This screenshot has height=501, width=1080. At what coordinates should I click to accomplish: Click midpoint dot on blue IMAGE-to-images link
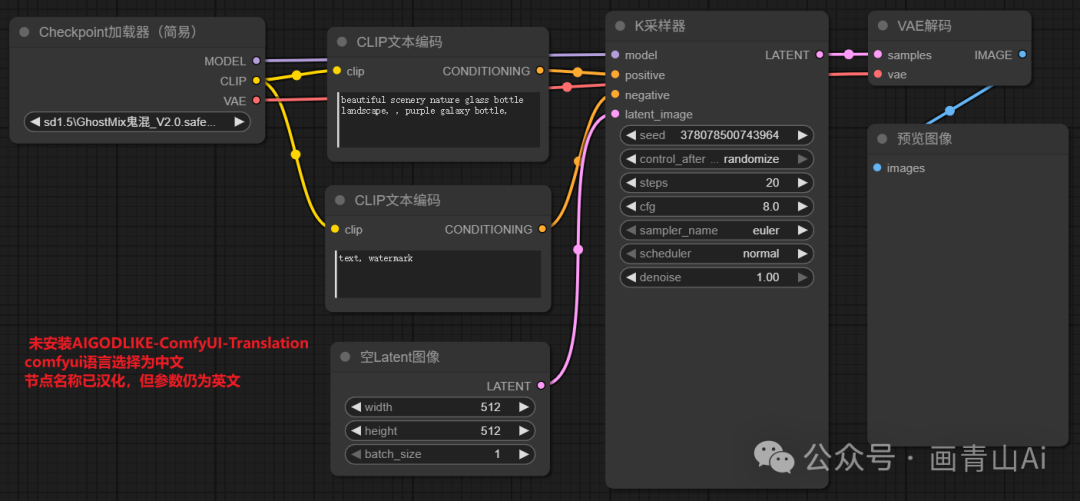(x=949, y=110)
